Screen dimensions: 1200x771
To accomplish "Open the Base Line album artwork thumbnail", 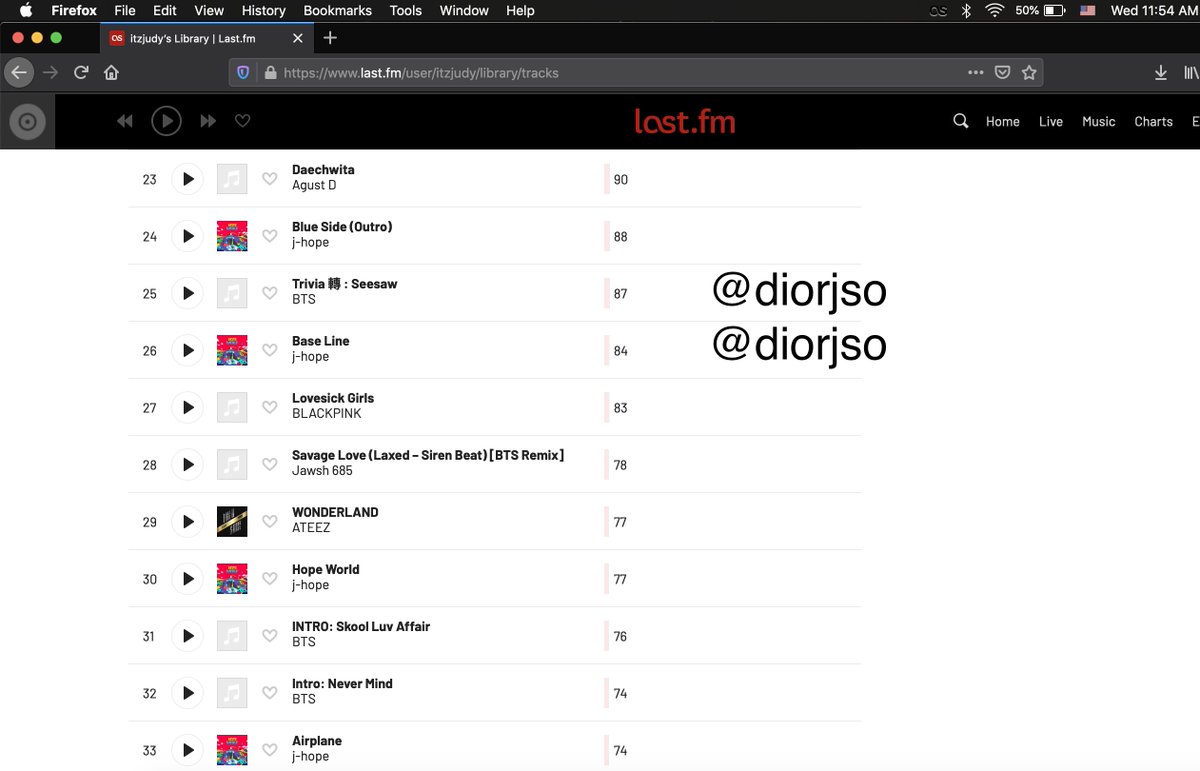I will [232, 350].
